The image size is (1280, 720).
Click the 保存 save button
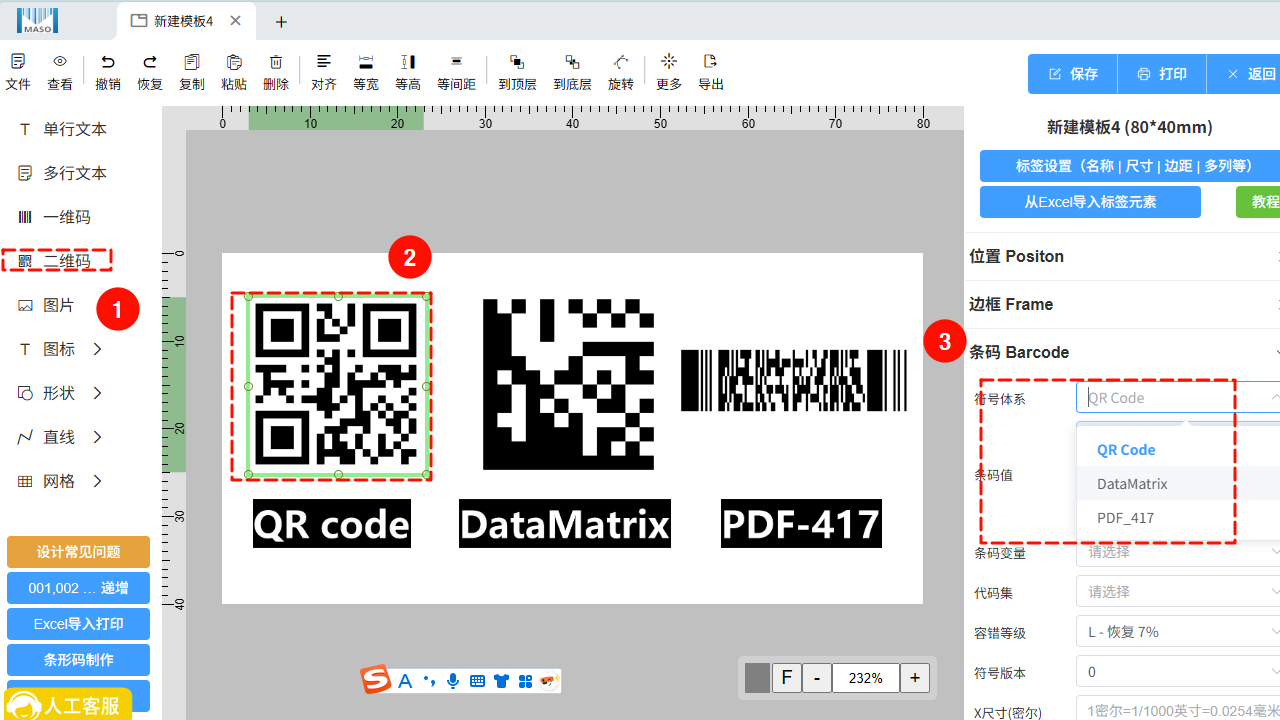click(1073, 74)
